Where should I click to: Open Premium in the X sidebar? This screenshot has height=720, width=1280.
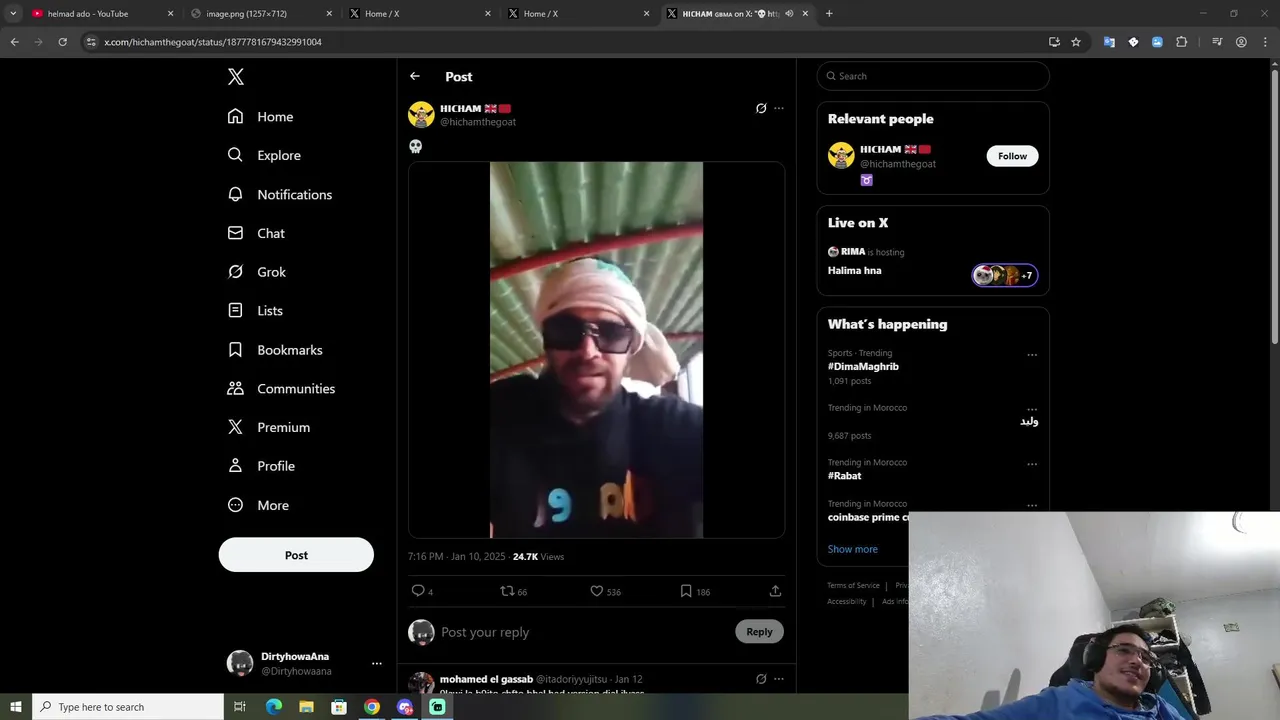(268, 427)
